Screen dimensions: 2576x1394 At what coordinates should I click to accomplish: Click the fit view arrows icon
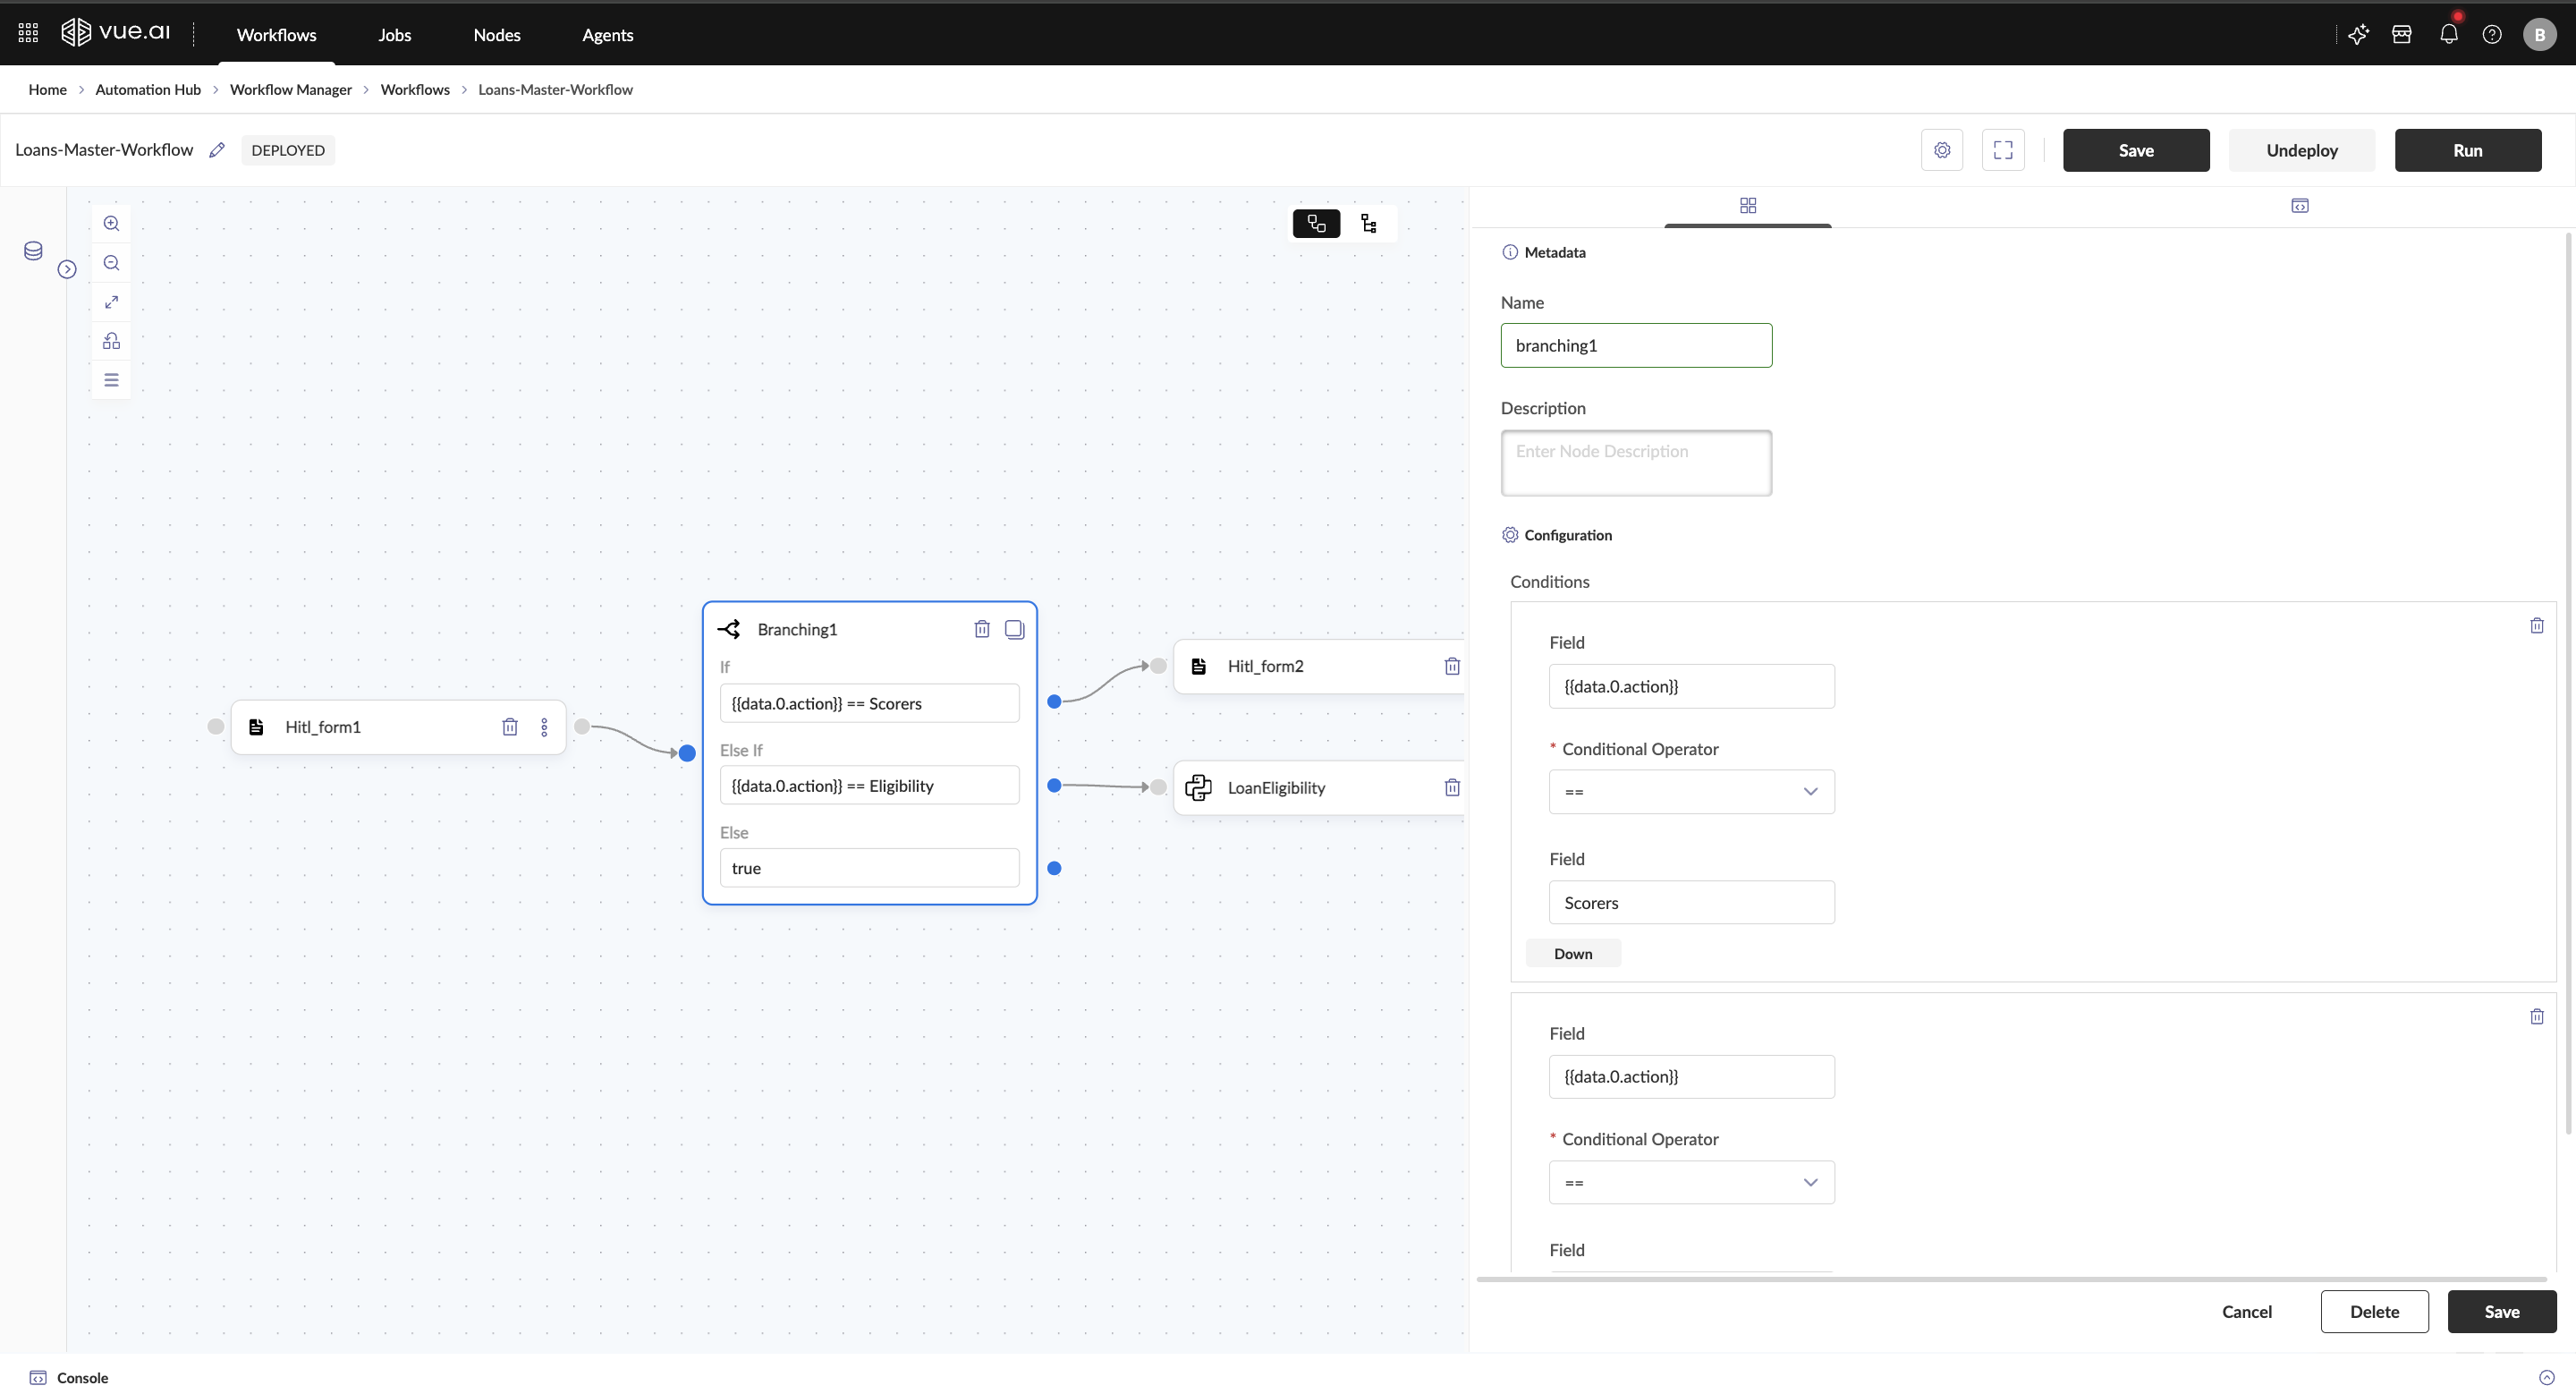(111, 302)
